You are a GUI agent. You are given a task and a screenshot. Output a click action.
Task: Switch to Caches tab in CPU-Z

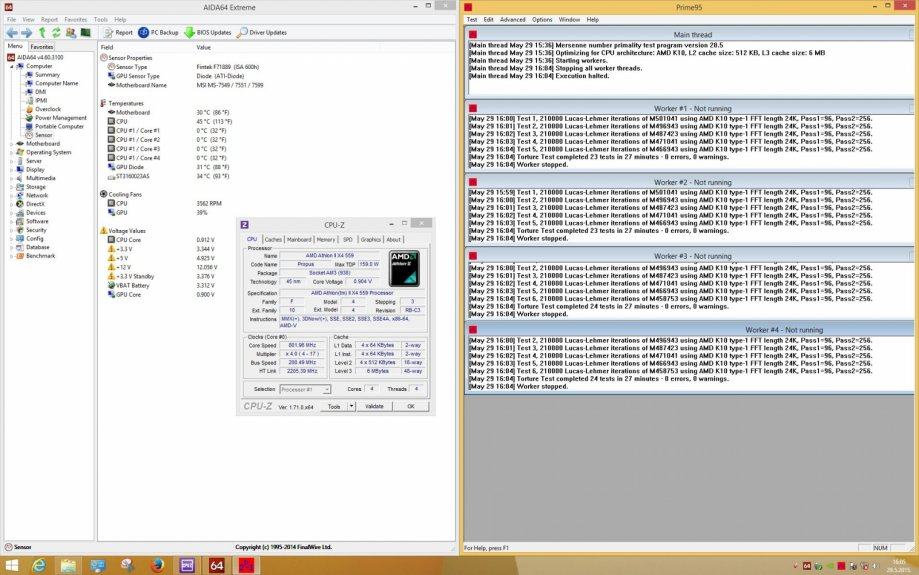[x=273, y=239]
